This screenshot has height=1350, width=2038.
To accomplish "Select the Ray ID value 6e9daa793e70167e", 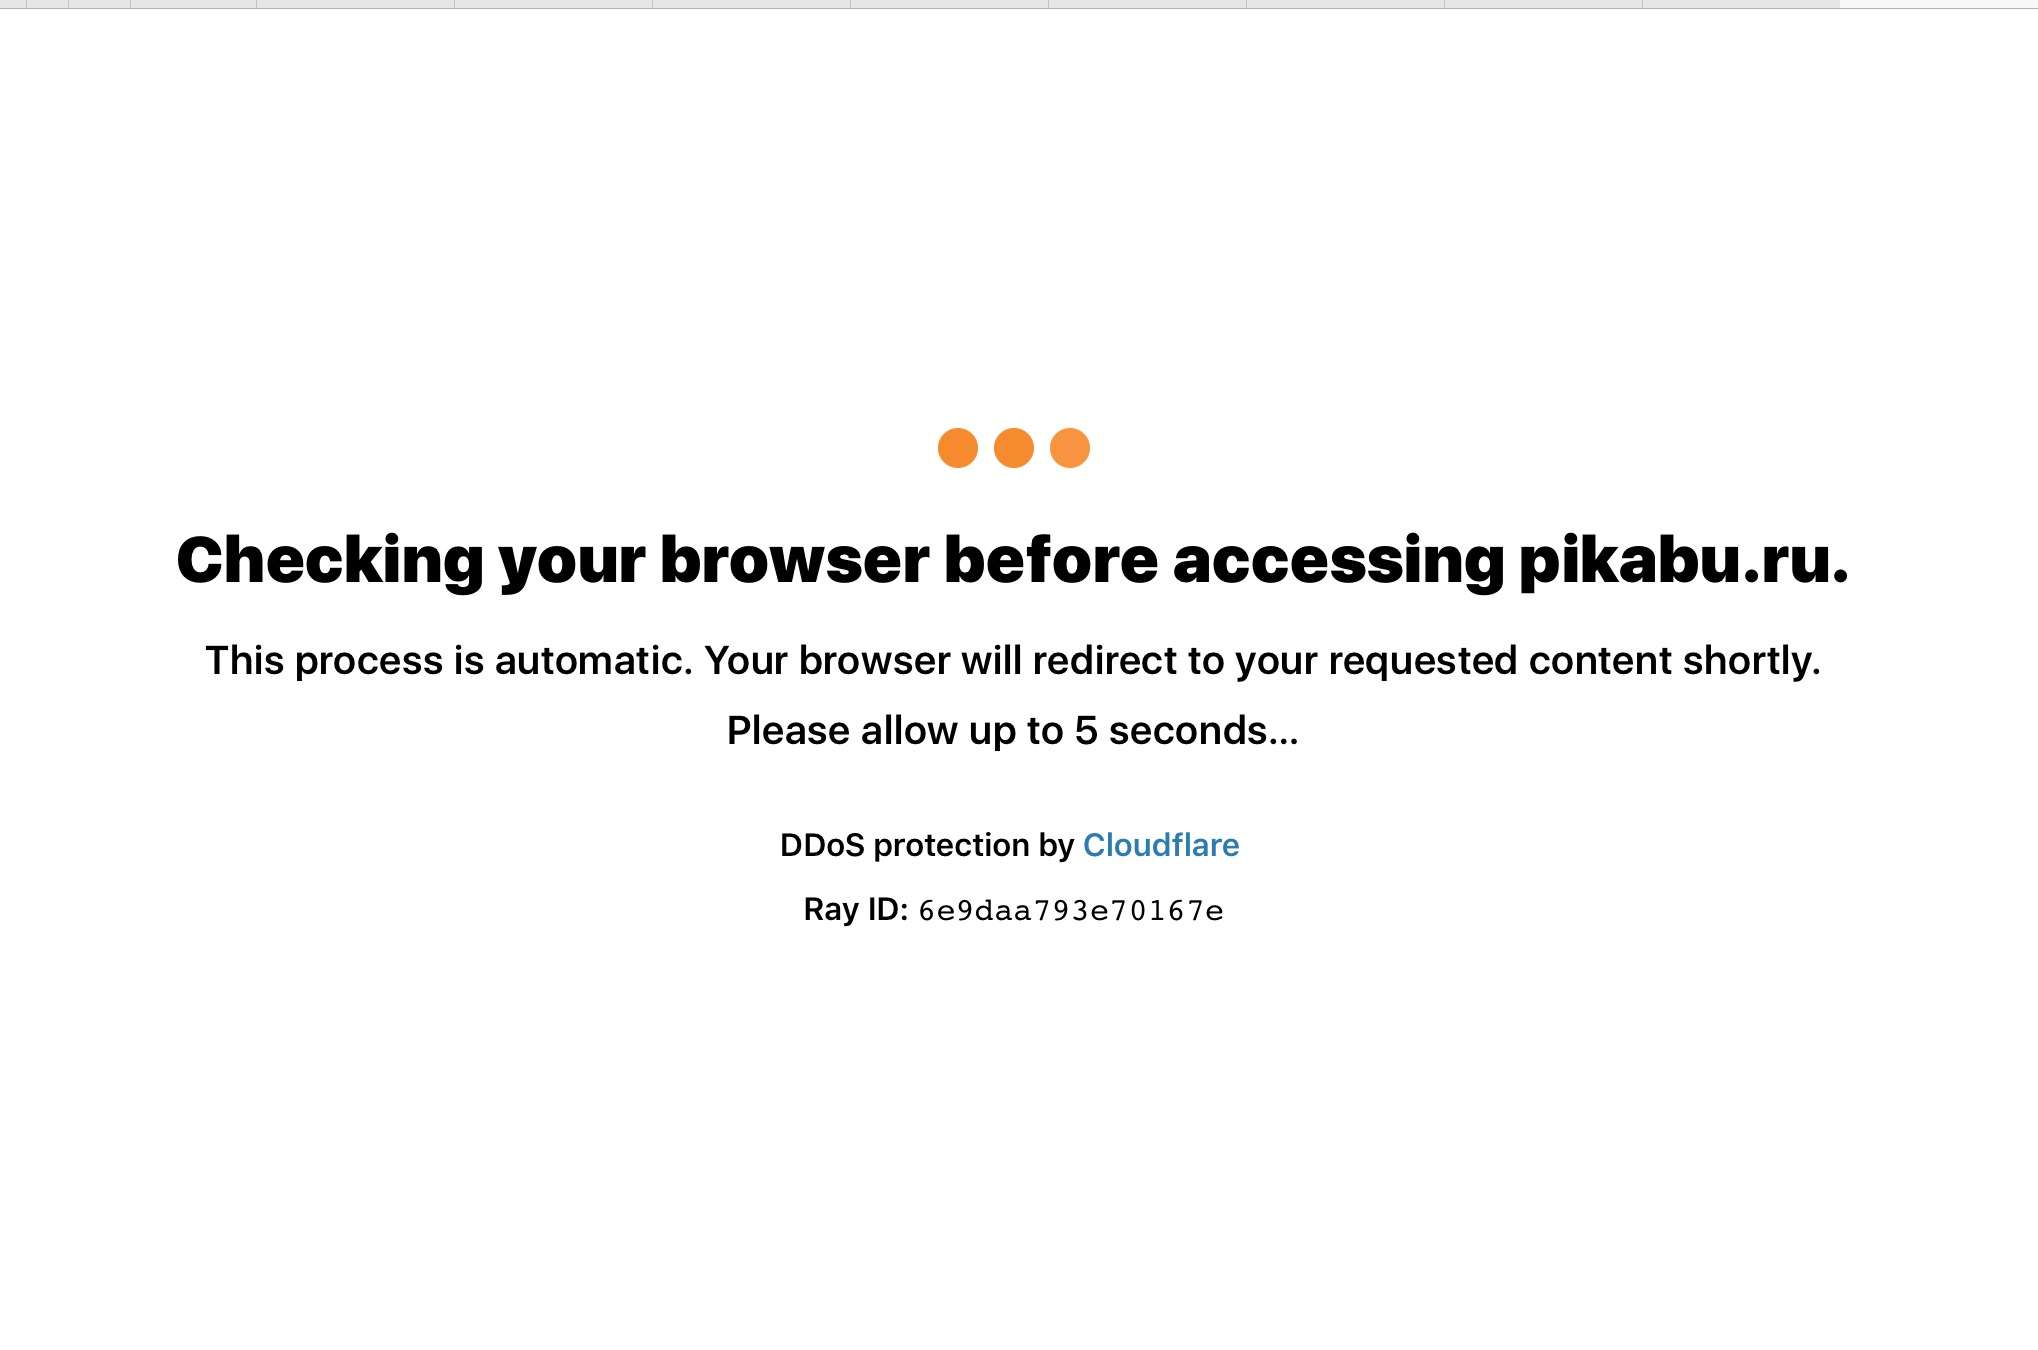I will coord(1070,911).
